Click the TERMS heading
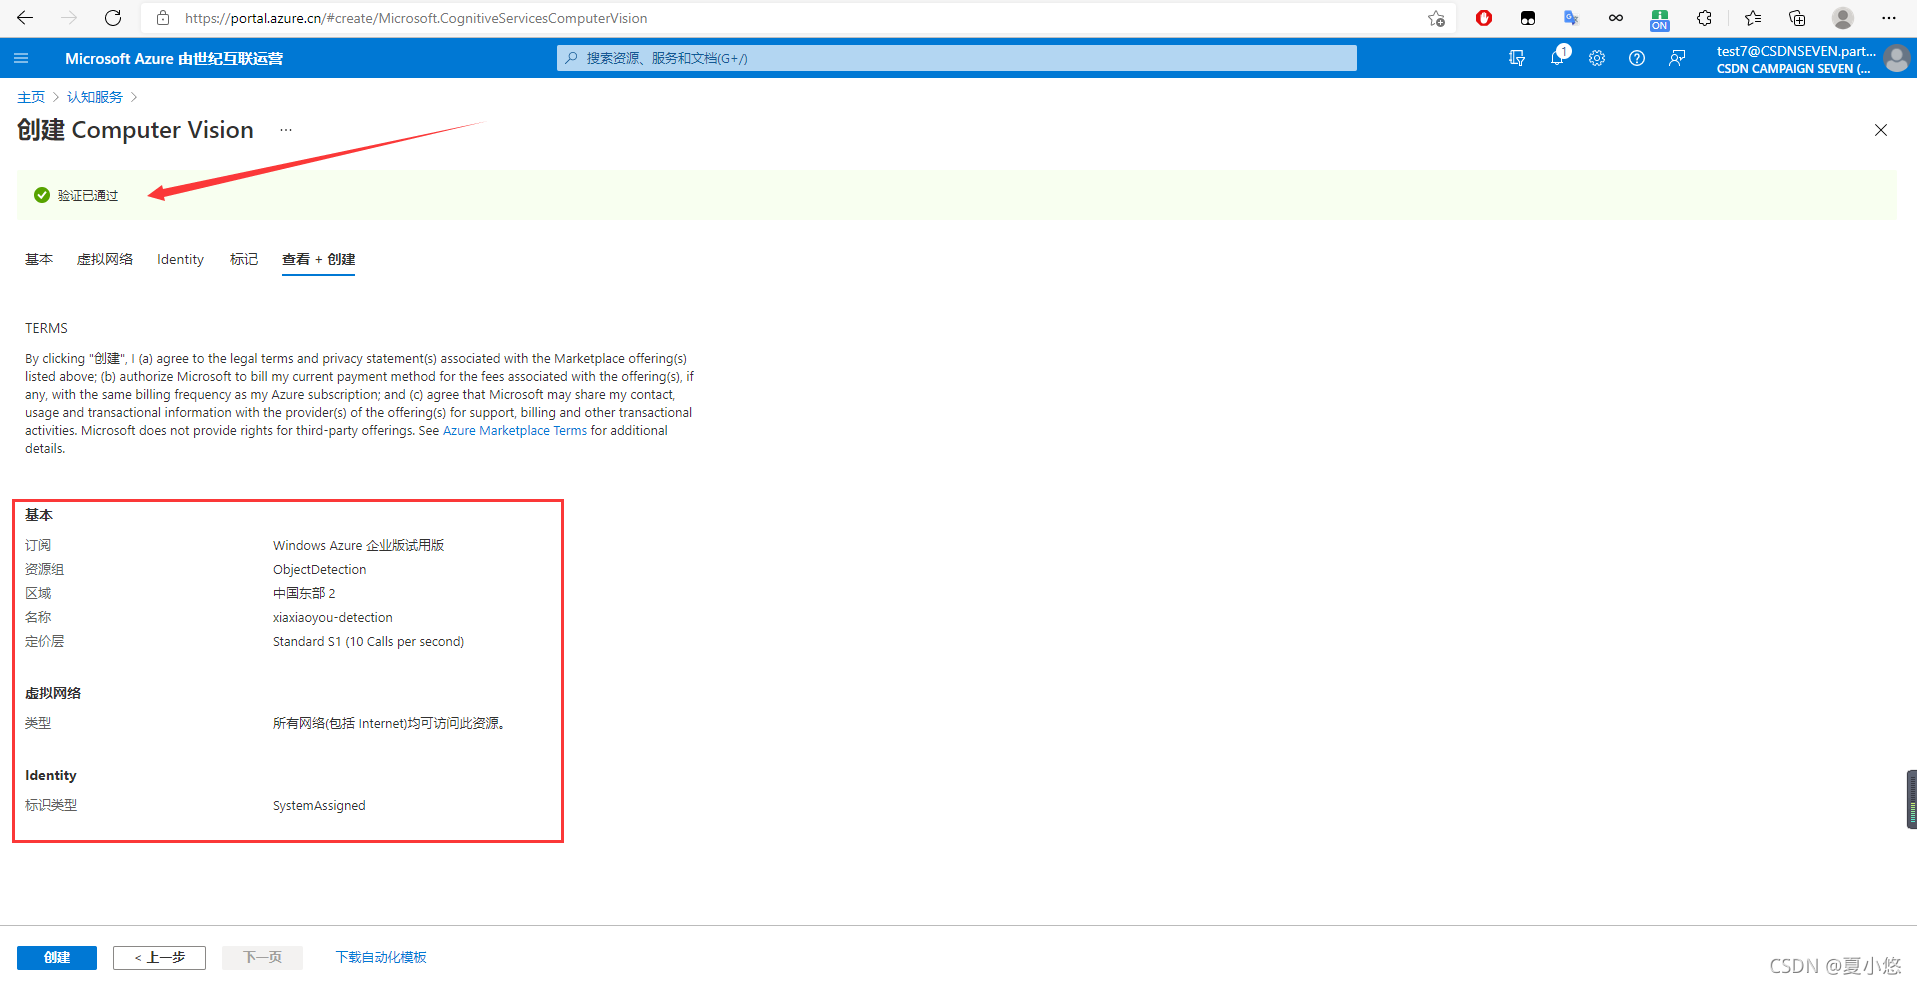1917x984 pixels. tap(47, 328)
